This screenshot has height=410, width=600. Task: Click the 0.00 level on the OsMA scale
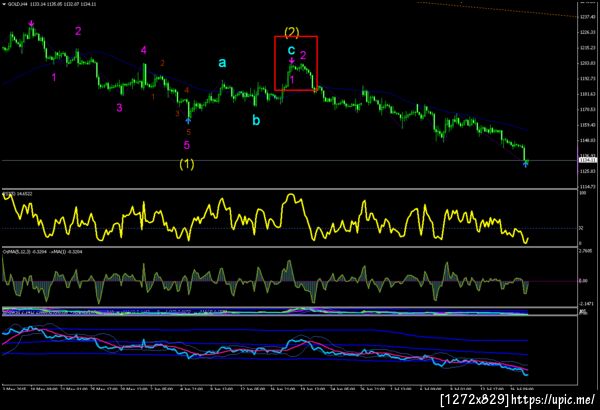pyautogui.click(x=583, y=281)
